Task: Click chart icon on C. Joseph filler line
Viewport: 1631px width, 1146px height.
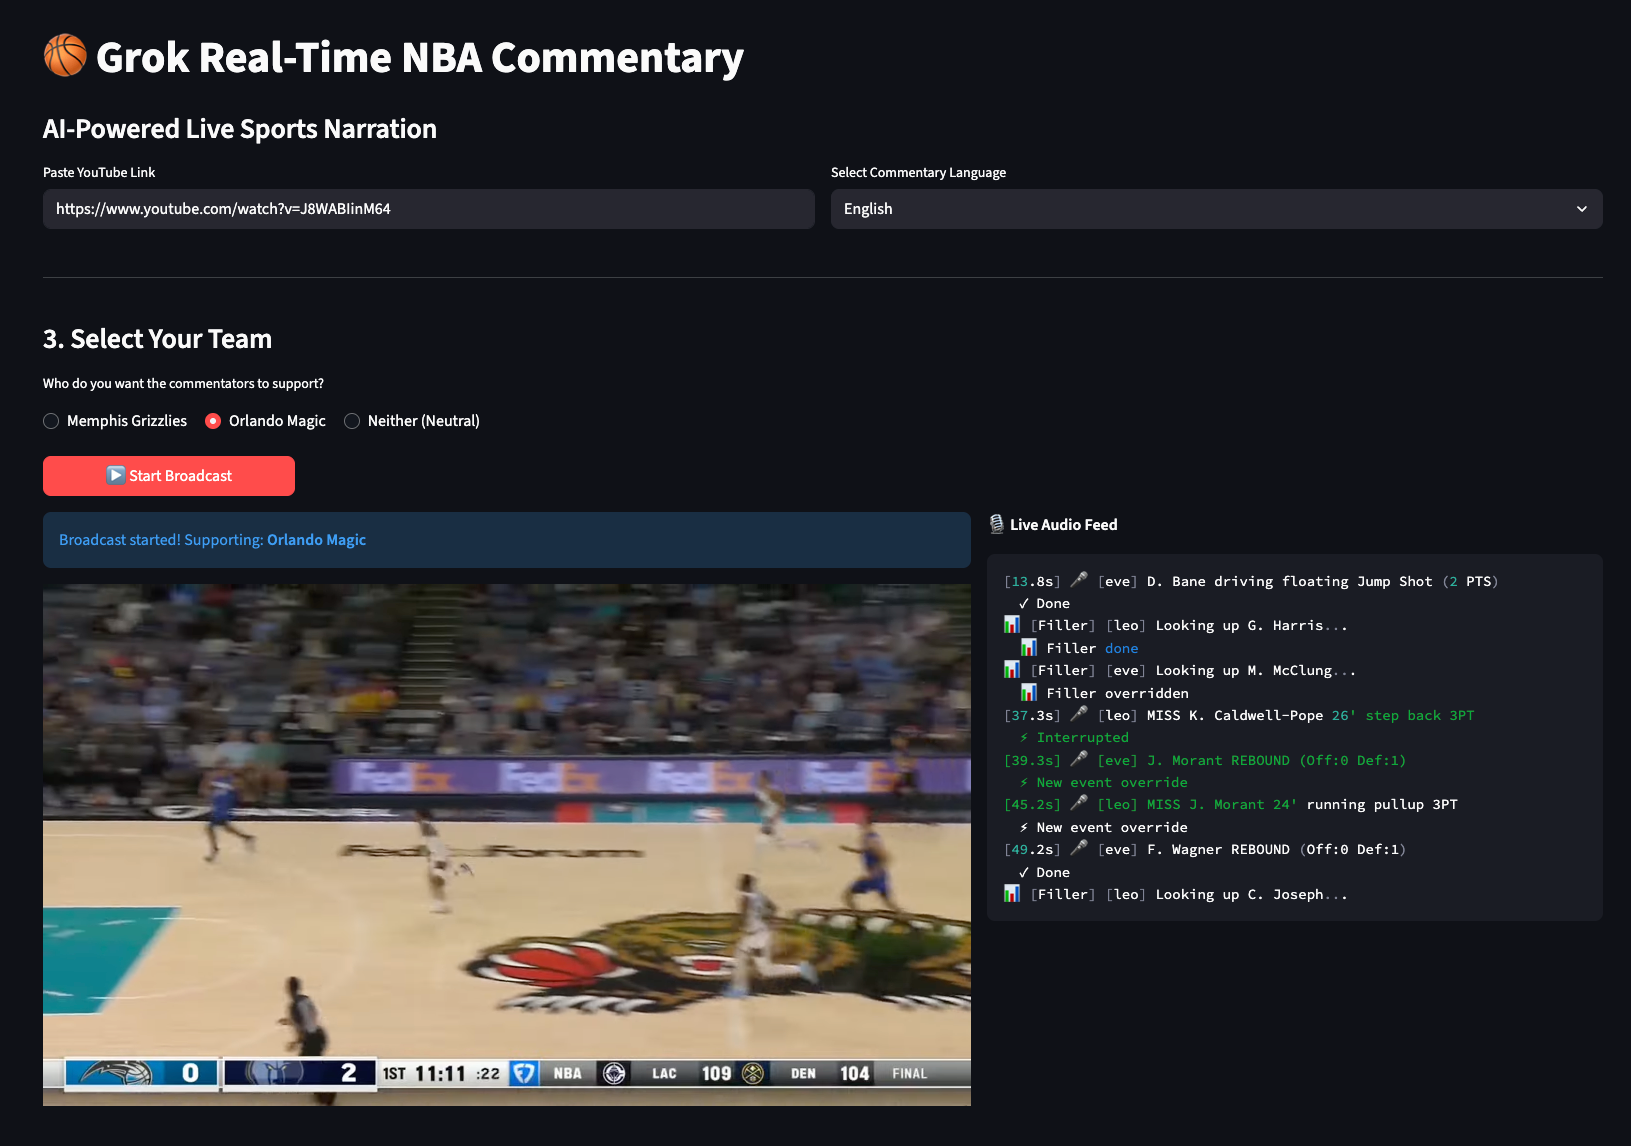Action: [x=1012, y=893]
